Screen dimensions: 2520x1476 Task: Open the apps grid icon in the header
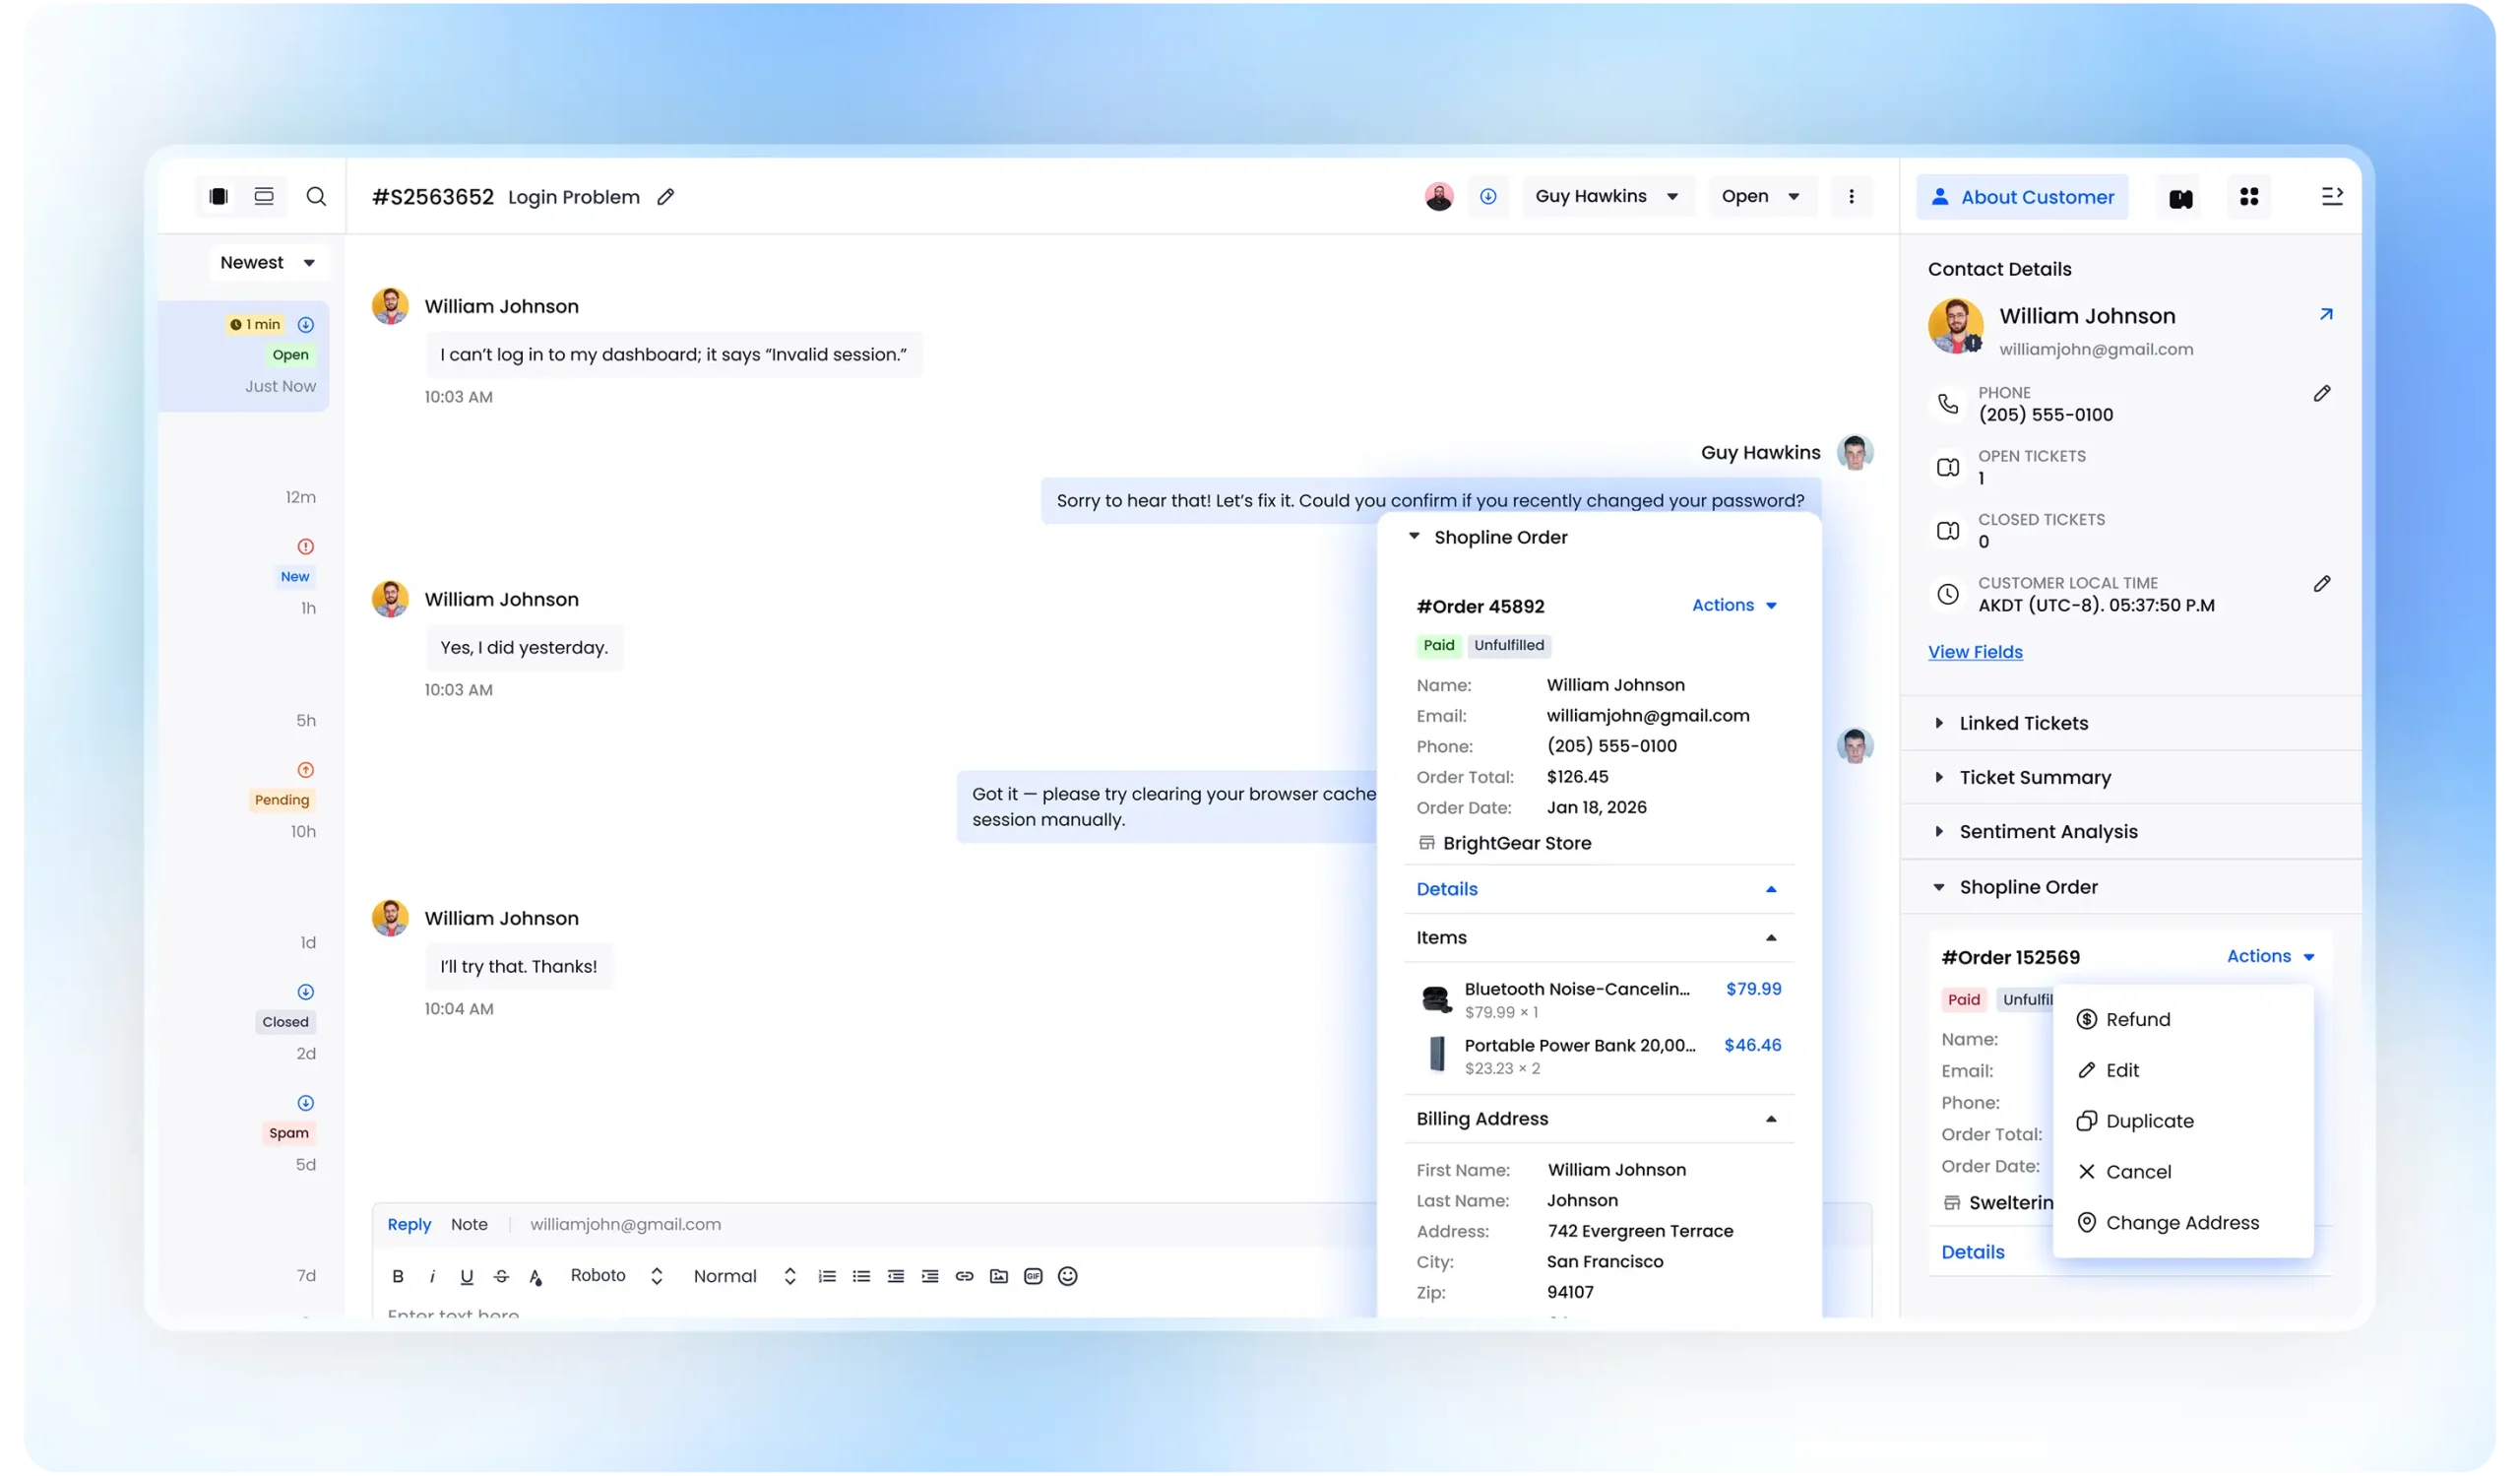(x=2249, y=196)
